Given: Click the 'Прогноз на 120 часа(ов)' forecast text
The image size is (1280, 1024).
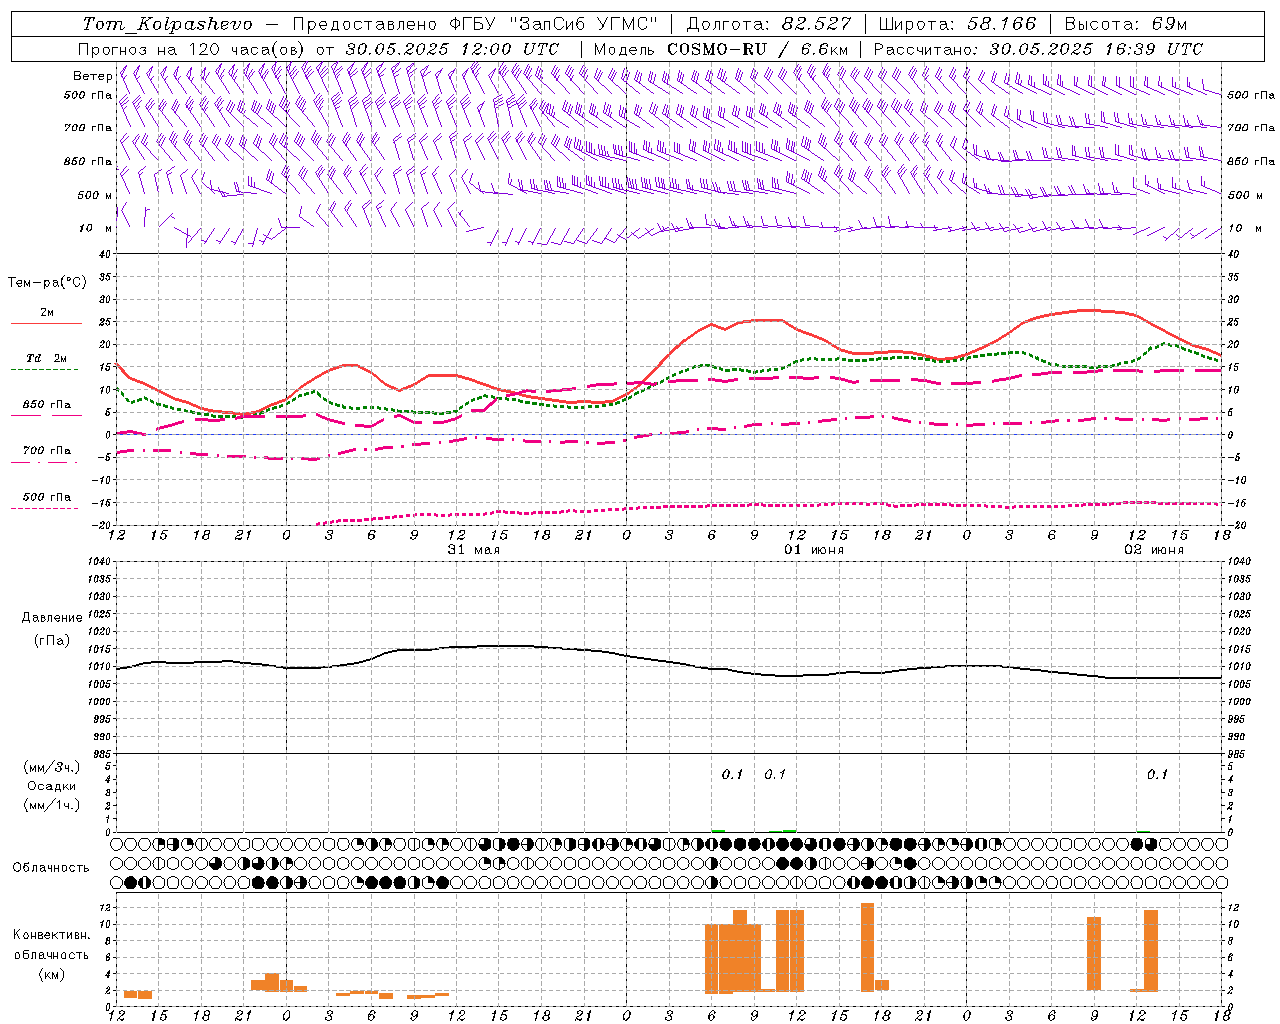Looking at the screenshot, I should click(x=192, y=48).
